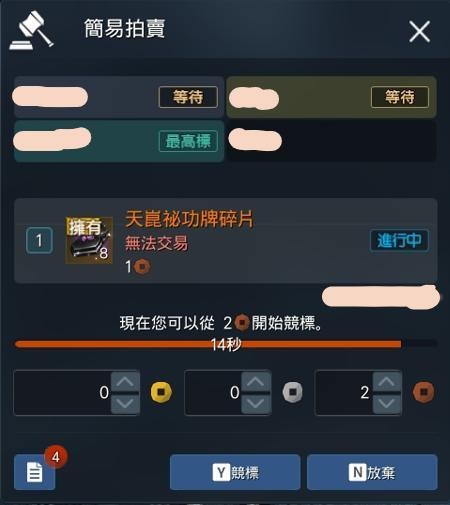The height and width of the screenshot is (505, 450).
Task: Increase the copper bid amount
Action: coord(387,382)
